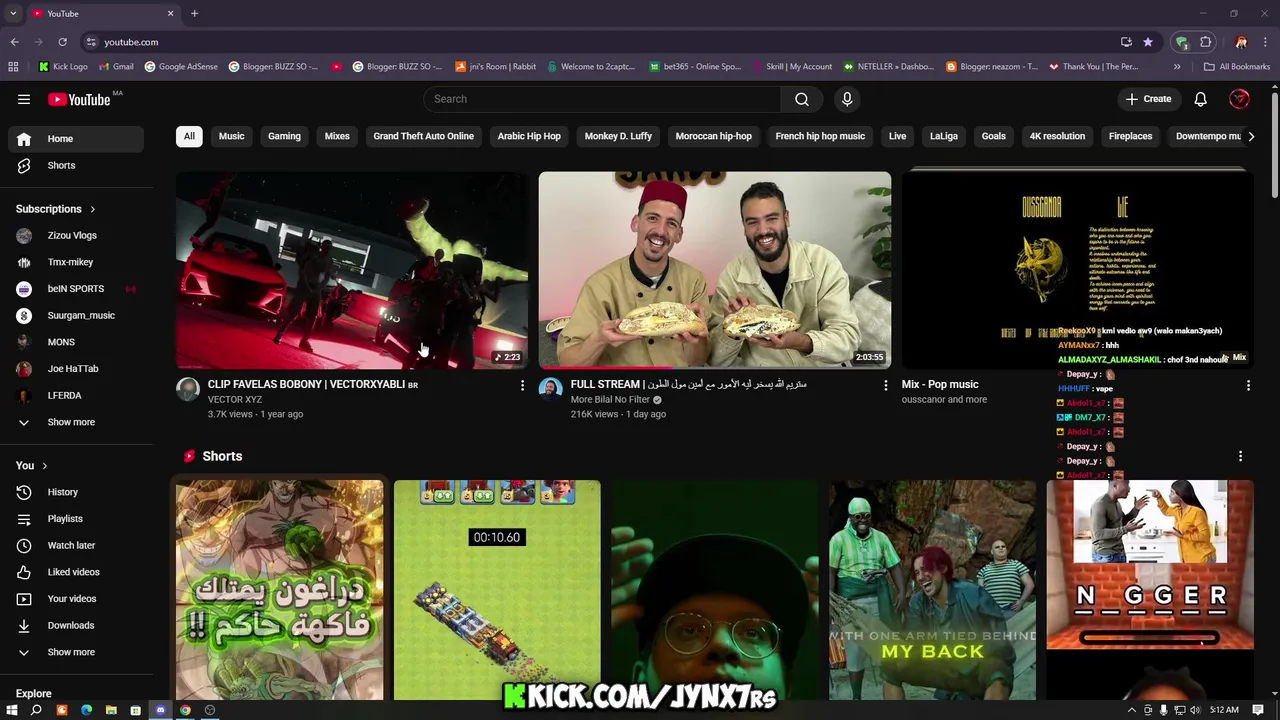Click the VECTOR XYZ channel name
This screenshot has height=720, width=1280.
pos(235,399)
